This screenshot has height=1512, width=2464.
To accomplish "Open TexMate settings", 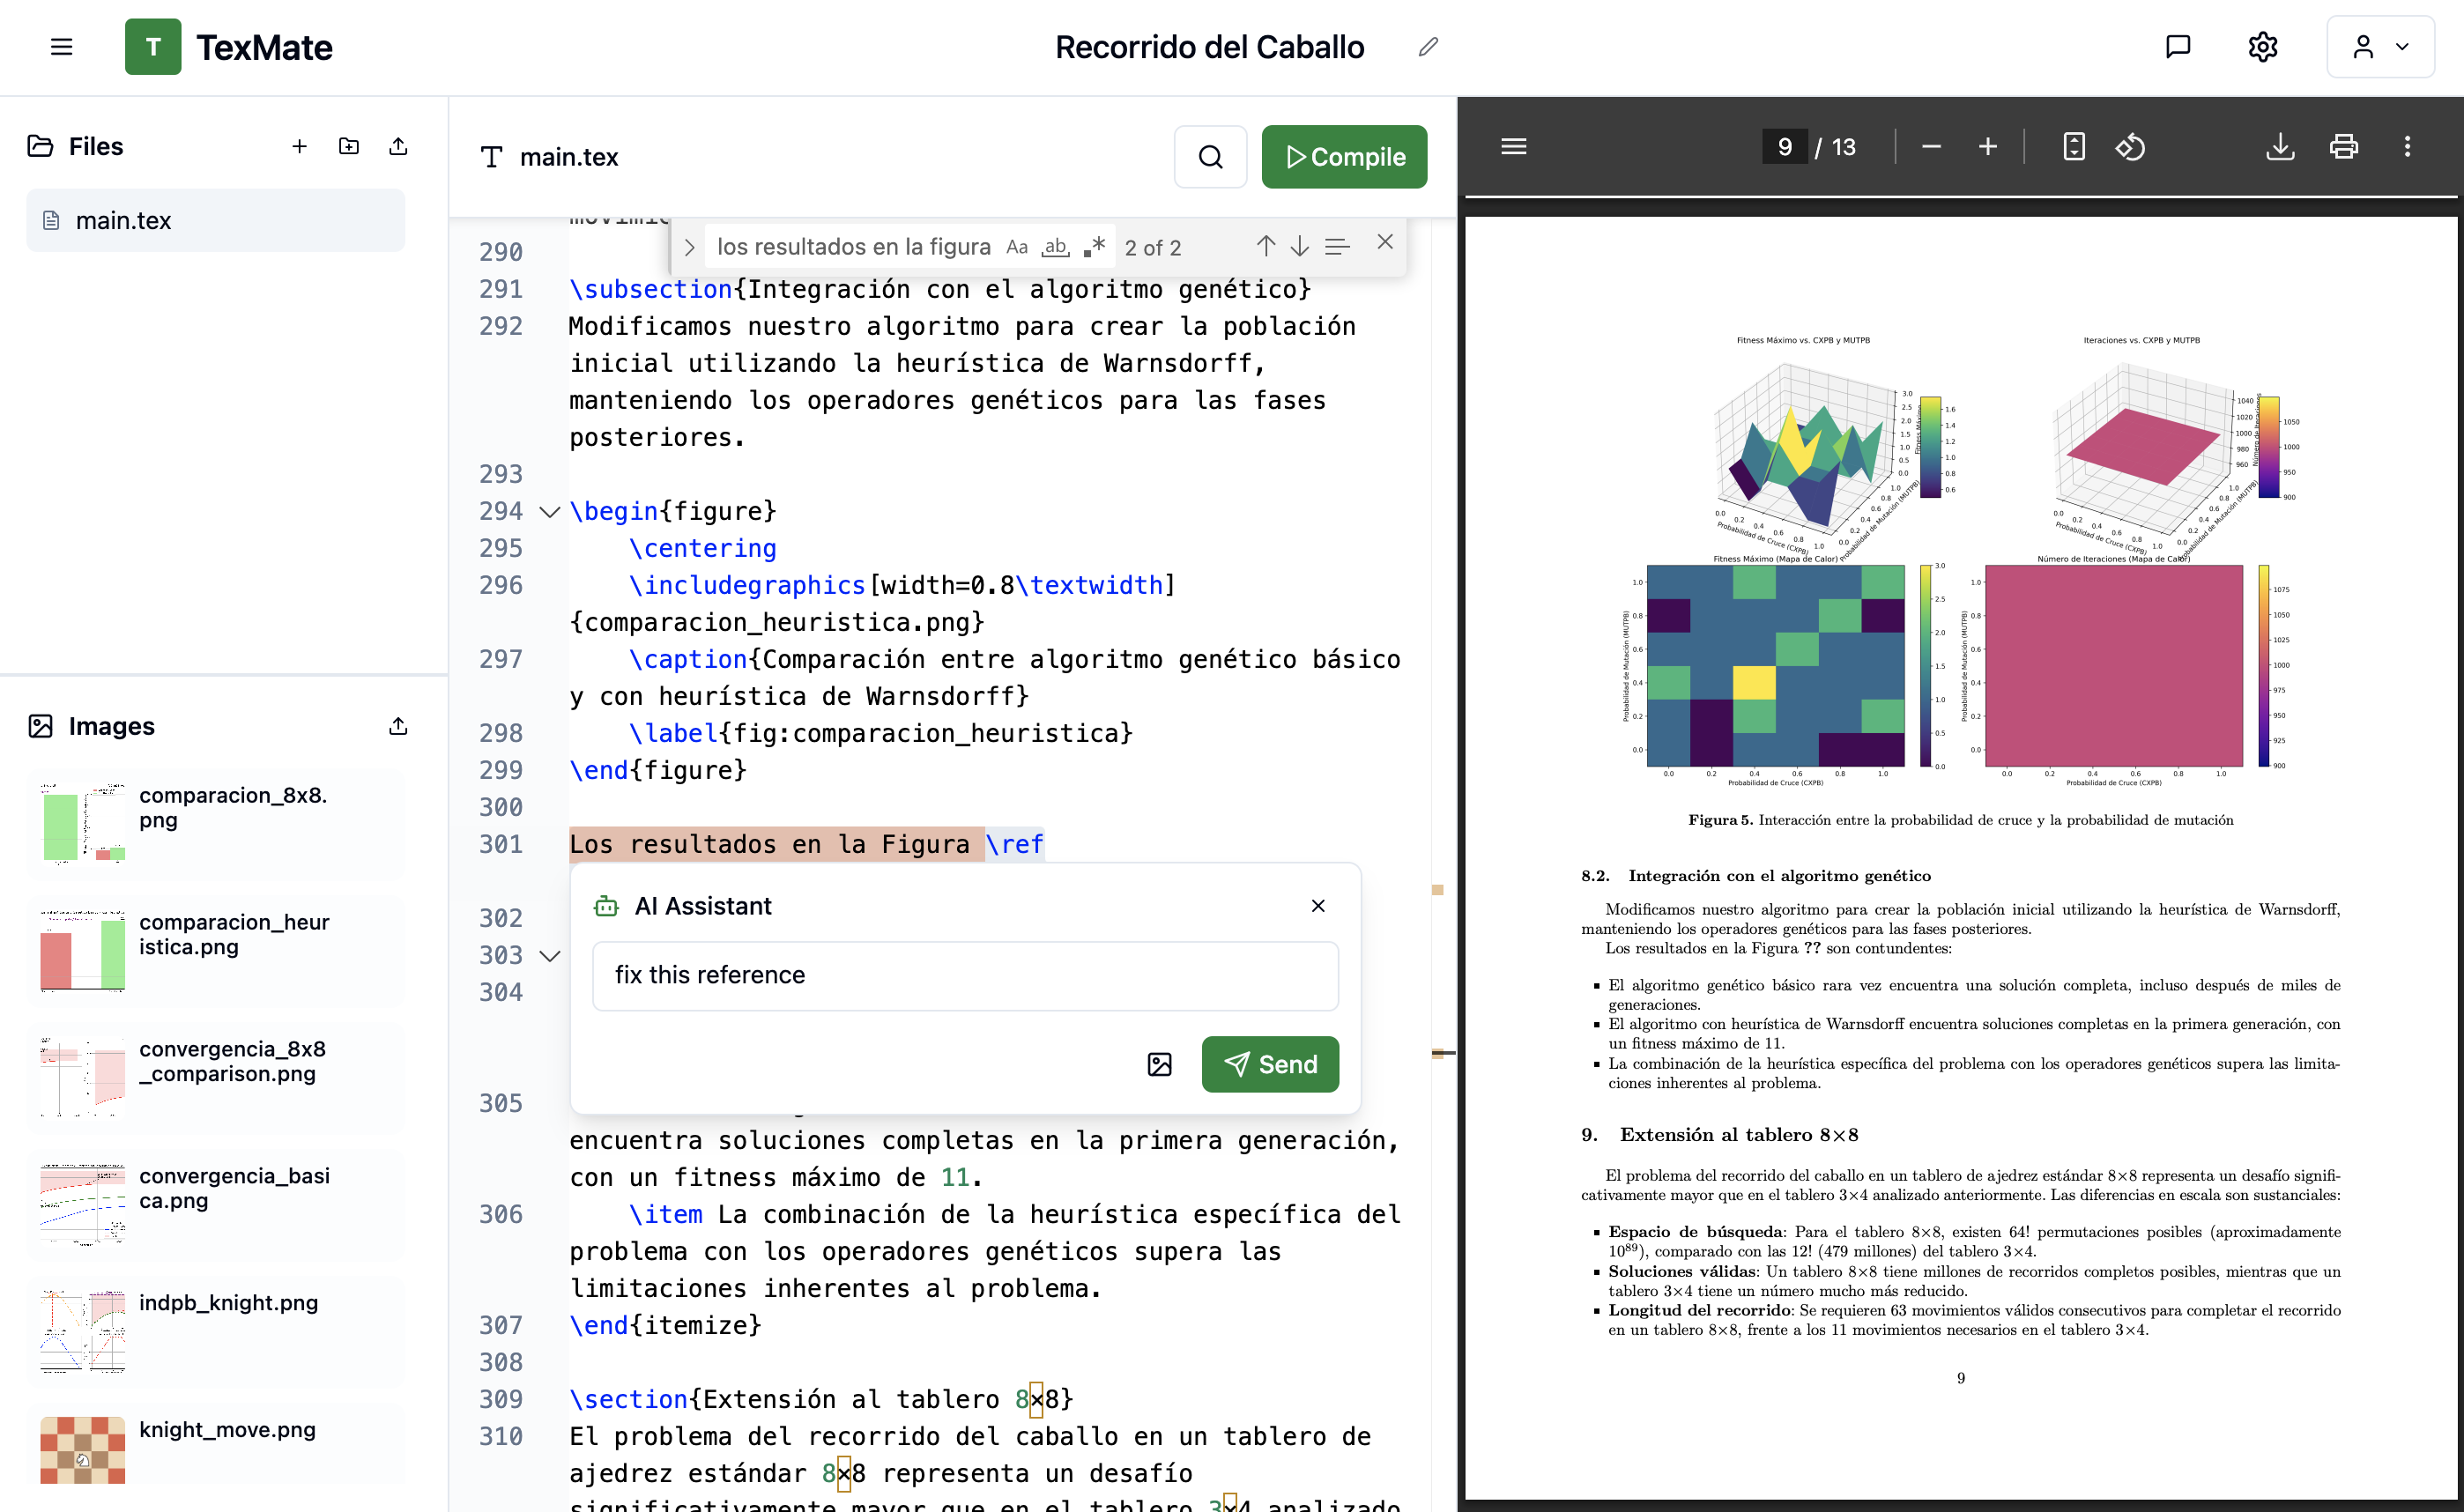I will point(2263,46).
